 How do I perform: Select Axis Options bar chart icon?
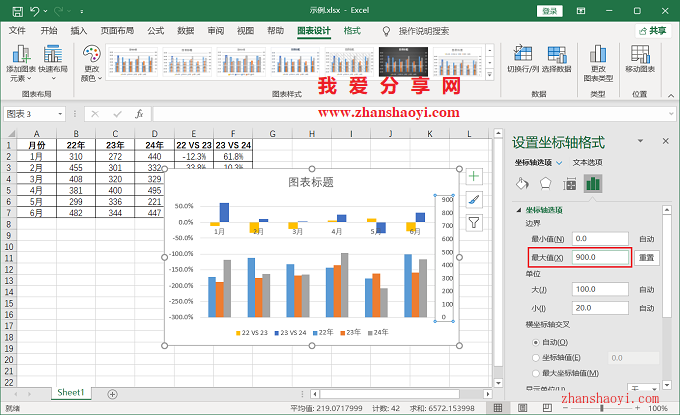(x=593, y=184)
